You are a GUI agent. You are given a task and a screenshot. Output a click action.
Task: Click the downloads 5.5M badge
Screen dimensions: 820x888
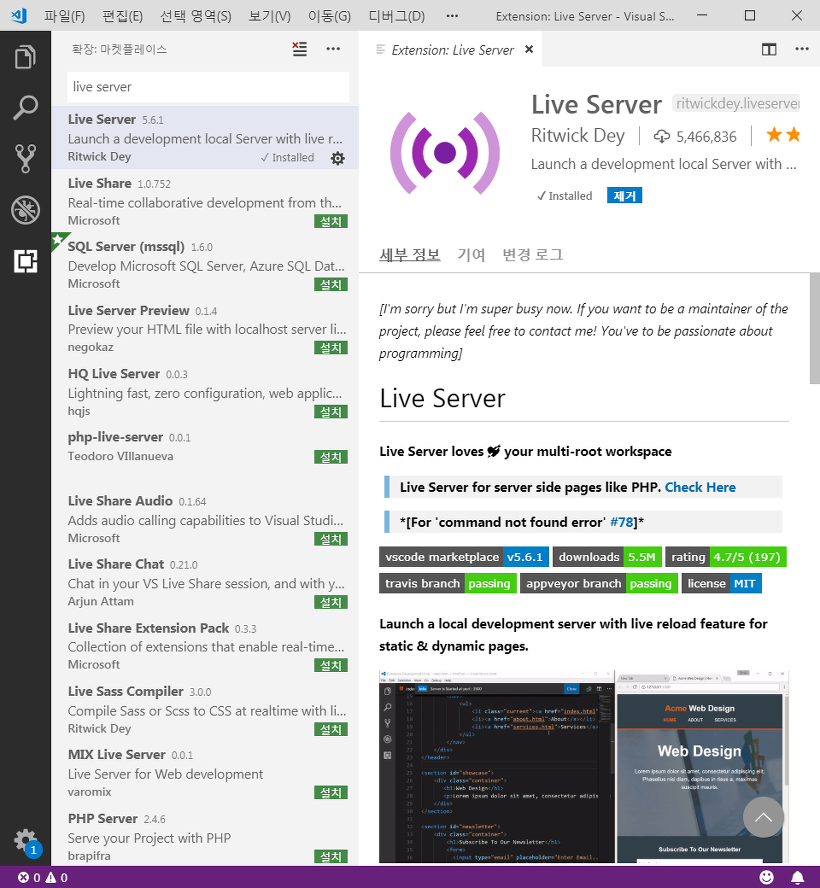[x=607, y=557]
